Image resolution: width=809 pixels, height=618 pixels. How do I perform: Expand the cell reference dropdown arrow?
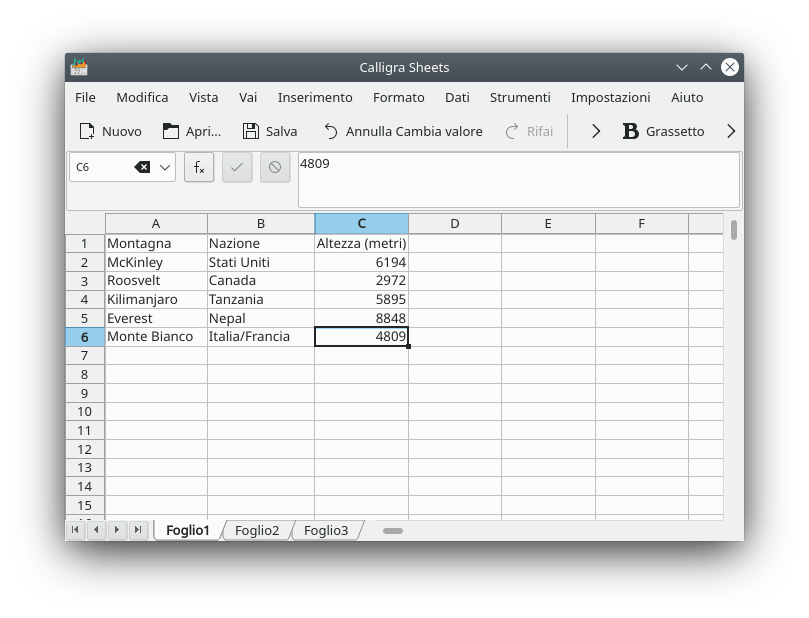(165, 167)
